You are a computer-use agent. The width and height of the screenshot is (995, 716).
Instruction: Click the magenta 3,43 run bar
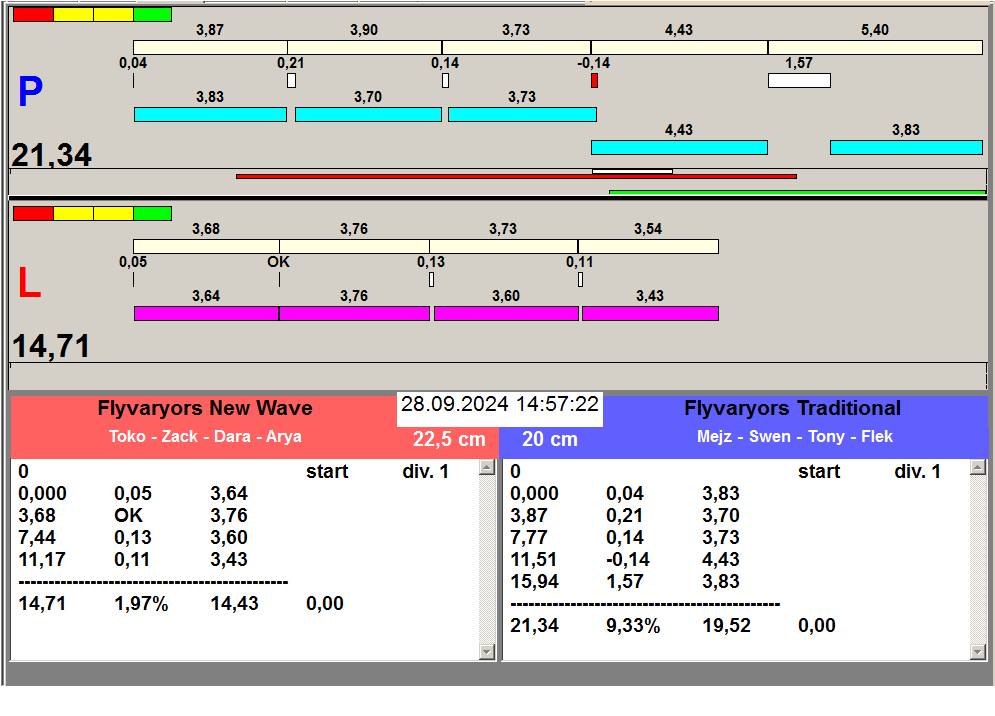click(x=650, y=313)
